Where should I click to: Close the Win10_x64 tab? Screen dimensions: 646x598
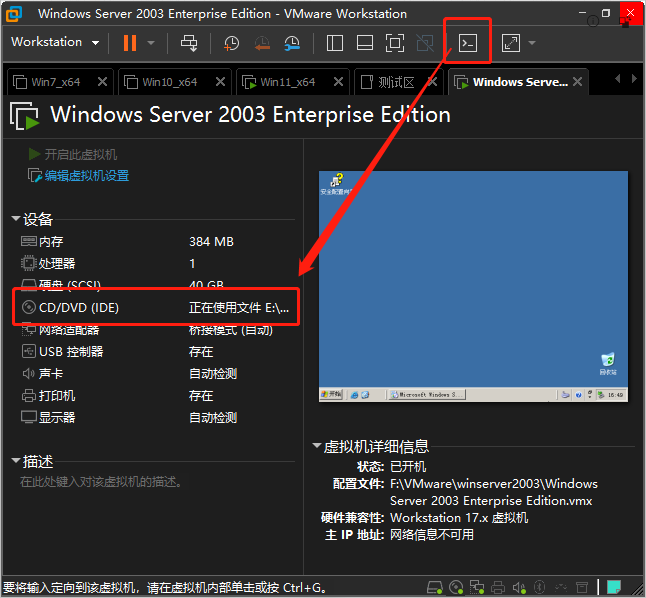[220, 82]
